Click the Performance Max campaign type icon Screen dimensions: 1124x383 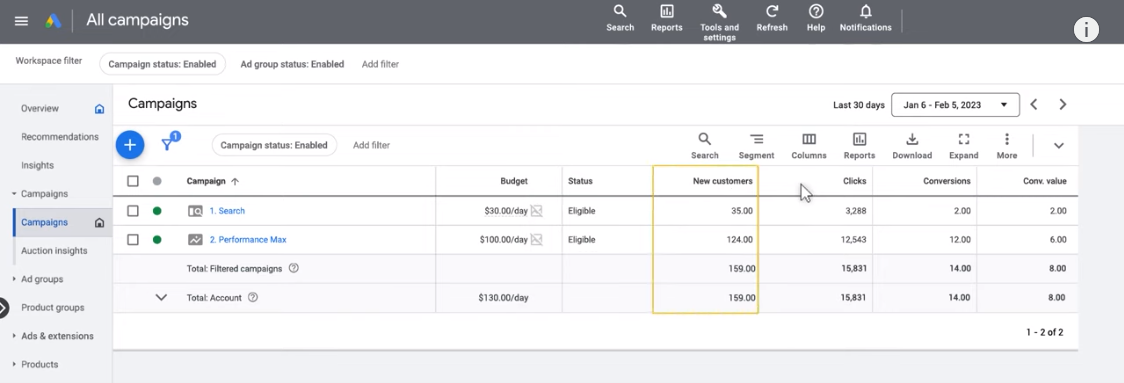click(x=195, y=240)
